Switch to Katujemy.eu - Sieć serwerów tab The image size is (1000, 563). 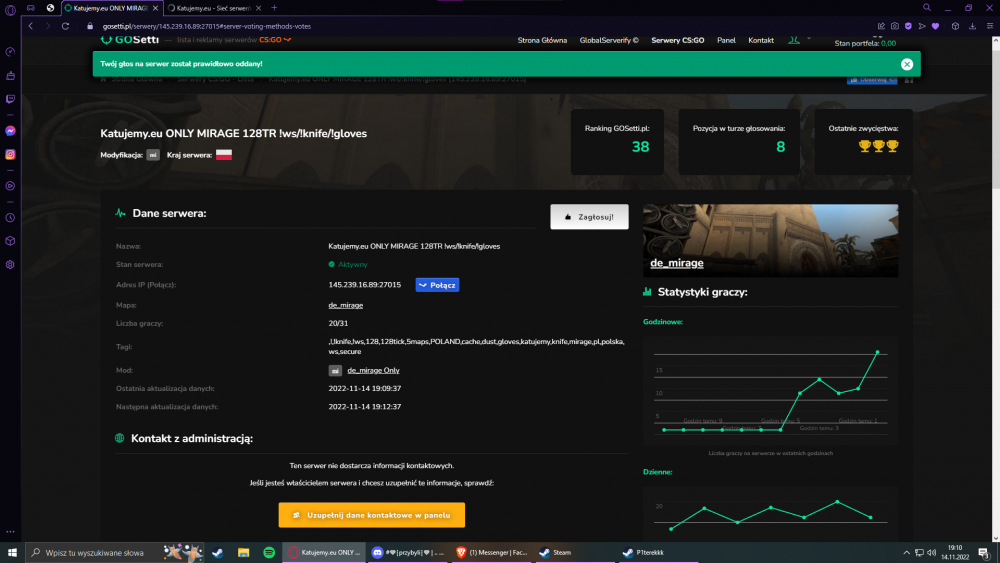click(214, 8)
